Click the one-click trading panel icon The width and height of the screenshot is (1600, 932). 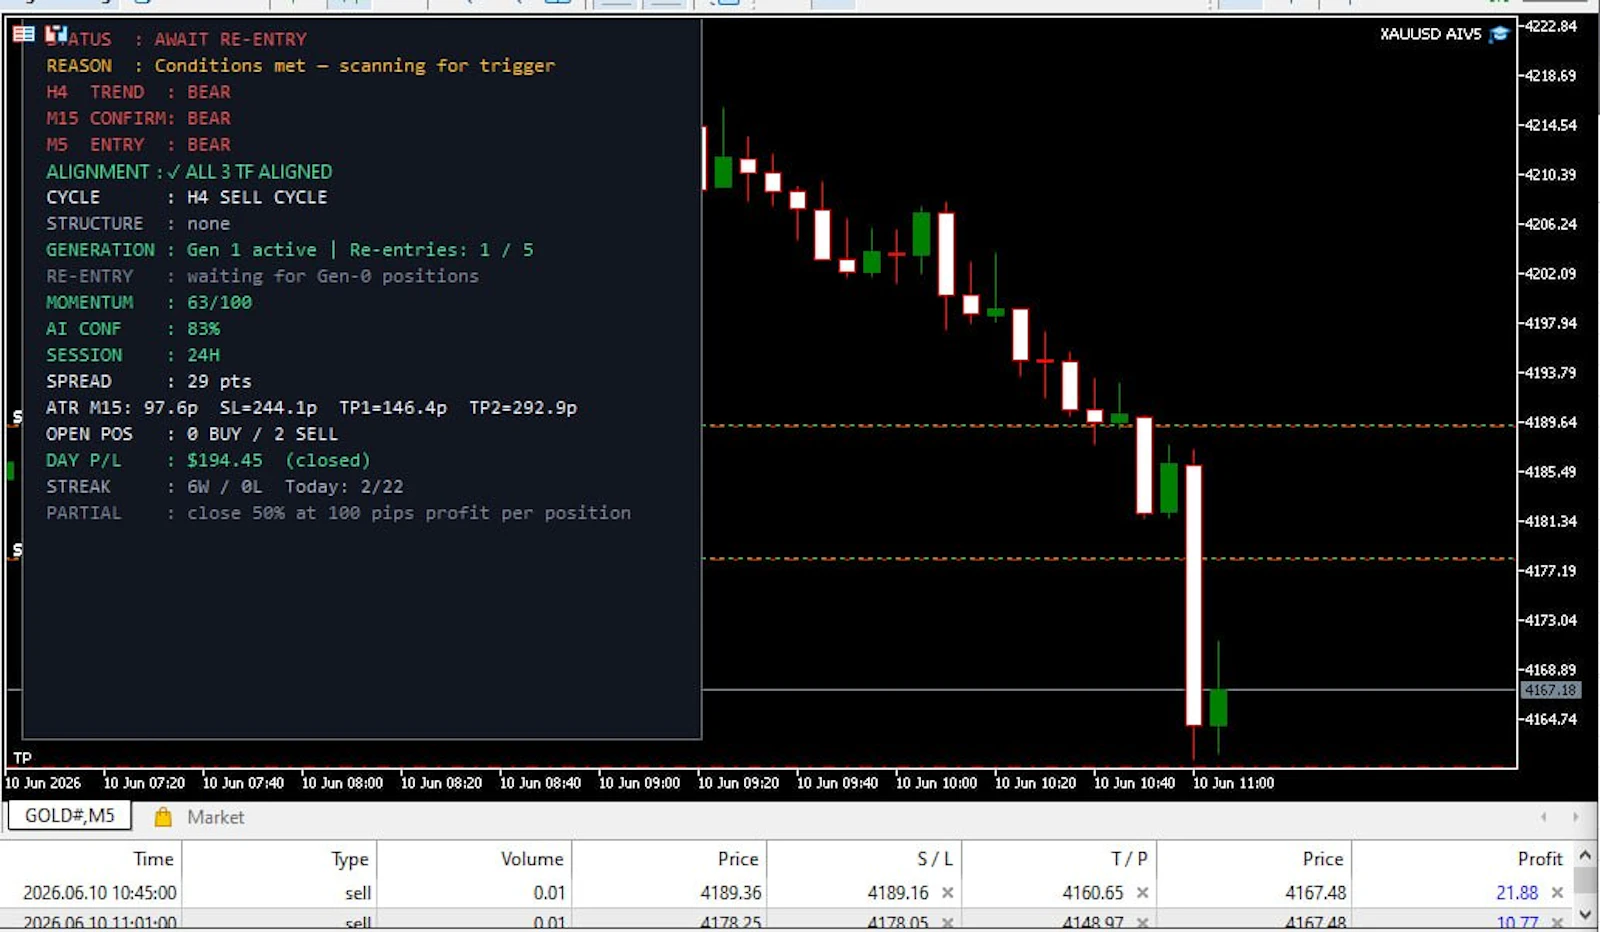[56, 34]
